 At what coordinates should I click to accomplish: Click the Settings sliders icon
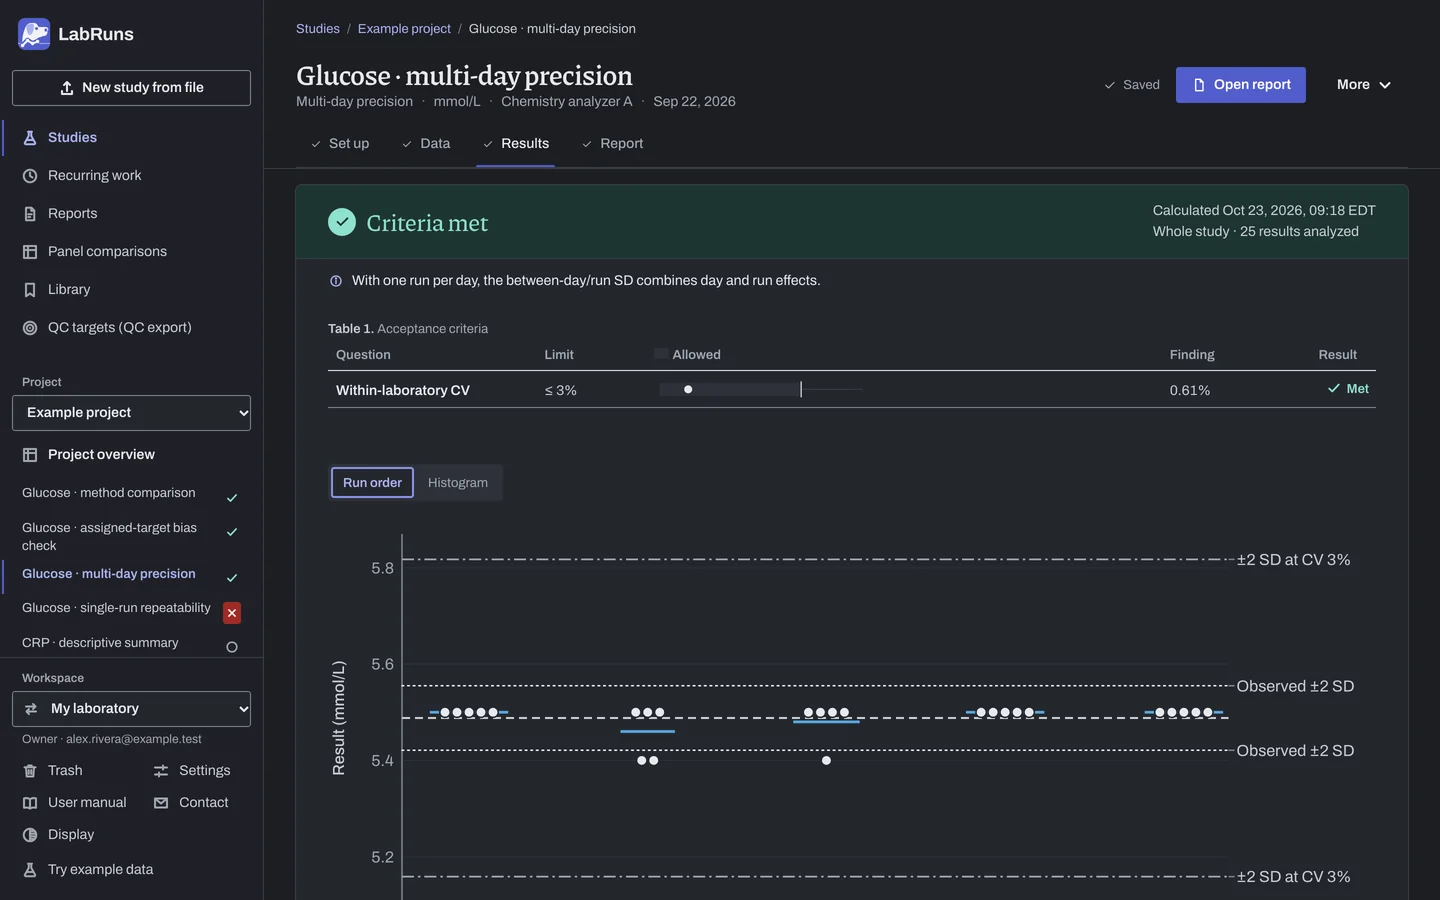(161, 771)
